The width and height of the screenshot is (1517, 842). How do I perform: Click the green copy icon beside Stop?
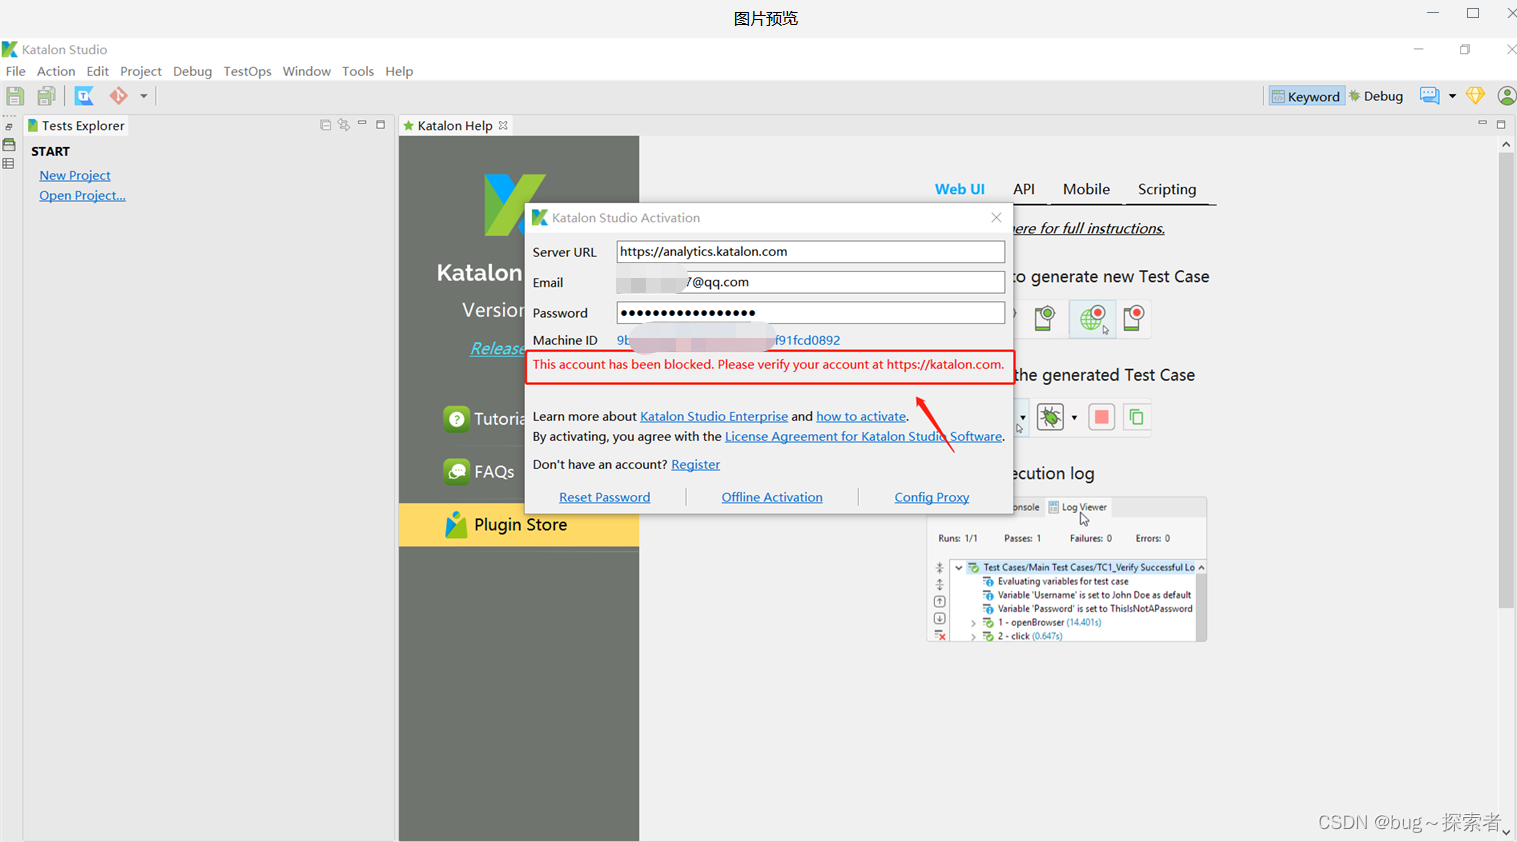pos(1136,417)
